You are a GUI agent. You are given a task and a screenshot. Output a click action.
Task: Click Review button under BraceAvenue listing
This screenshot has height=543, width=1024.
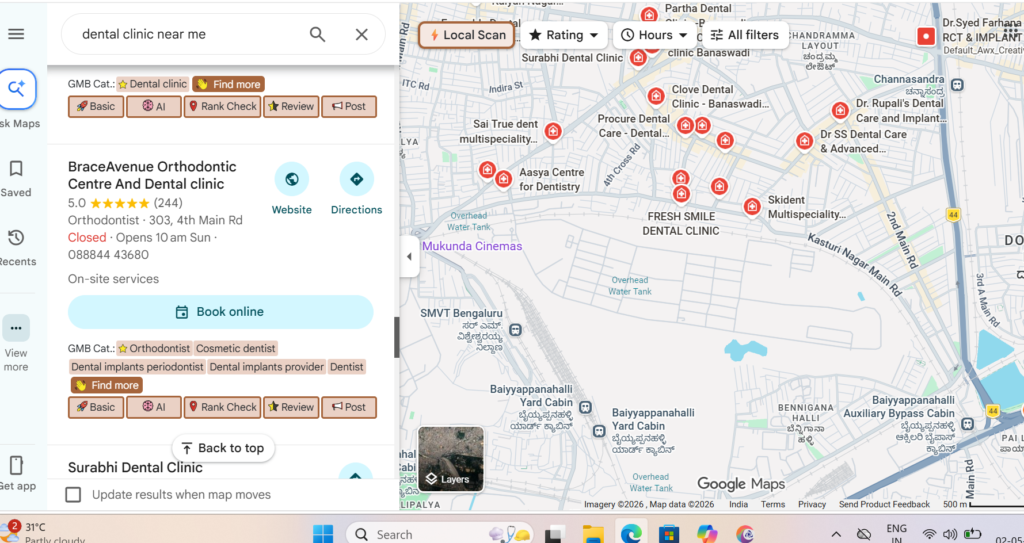point(291,407)
